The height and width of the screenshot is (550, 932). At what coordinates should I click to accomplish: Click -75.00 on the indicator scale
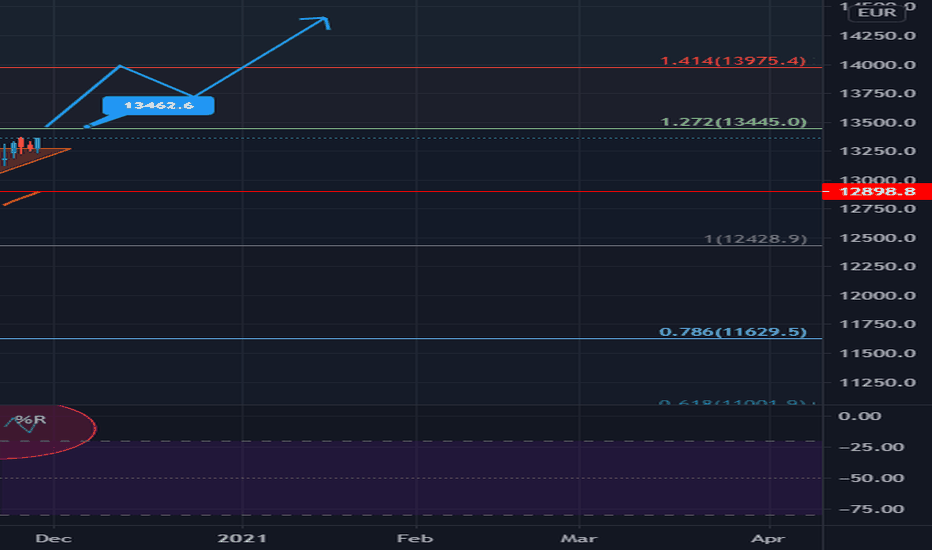(871, 509)
